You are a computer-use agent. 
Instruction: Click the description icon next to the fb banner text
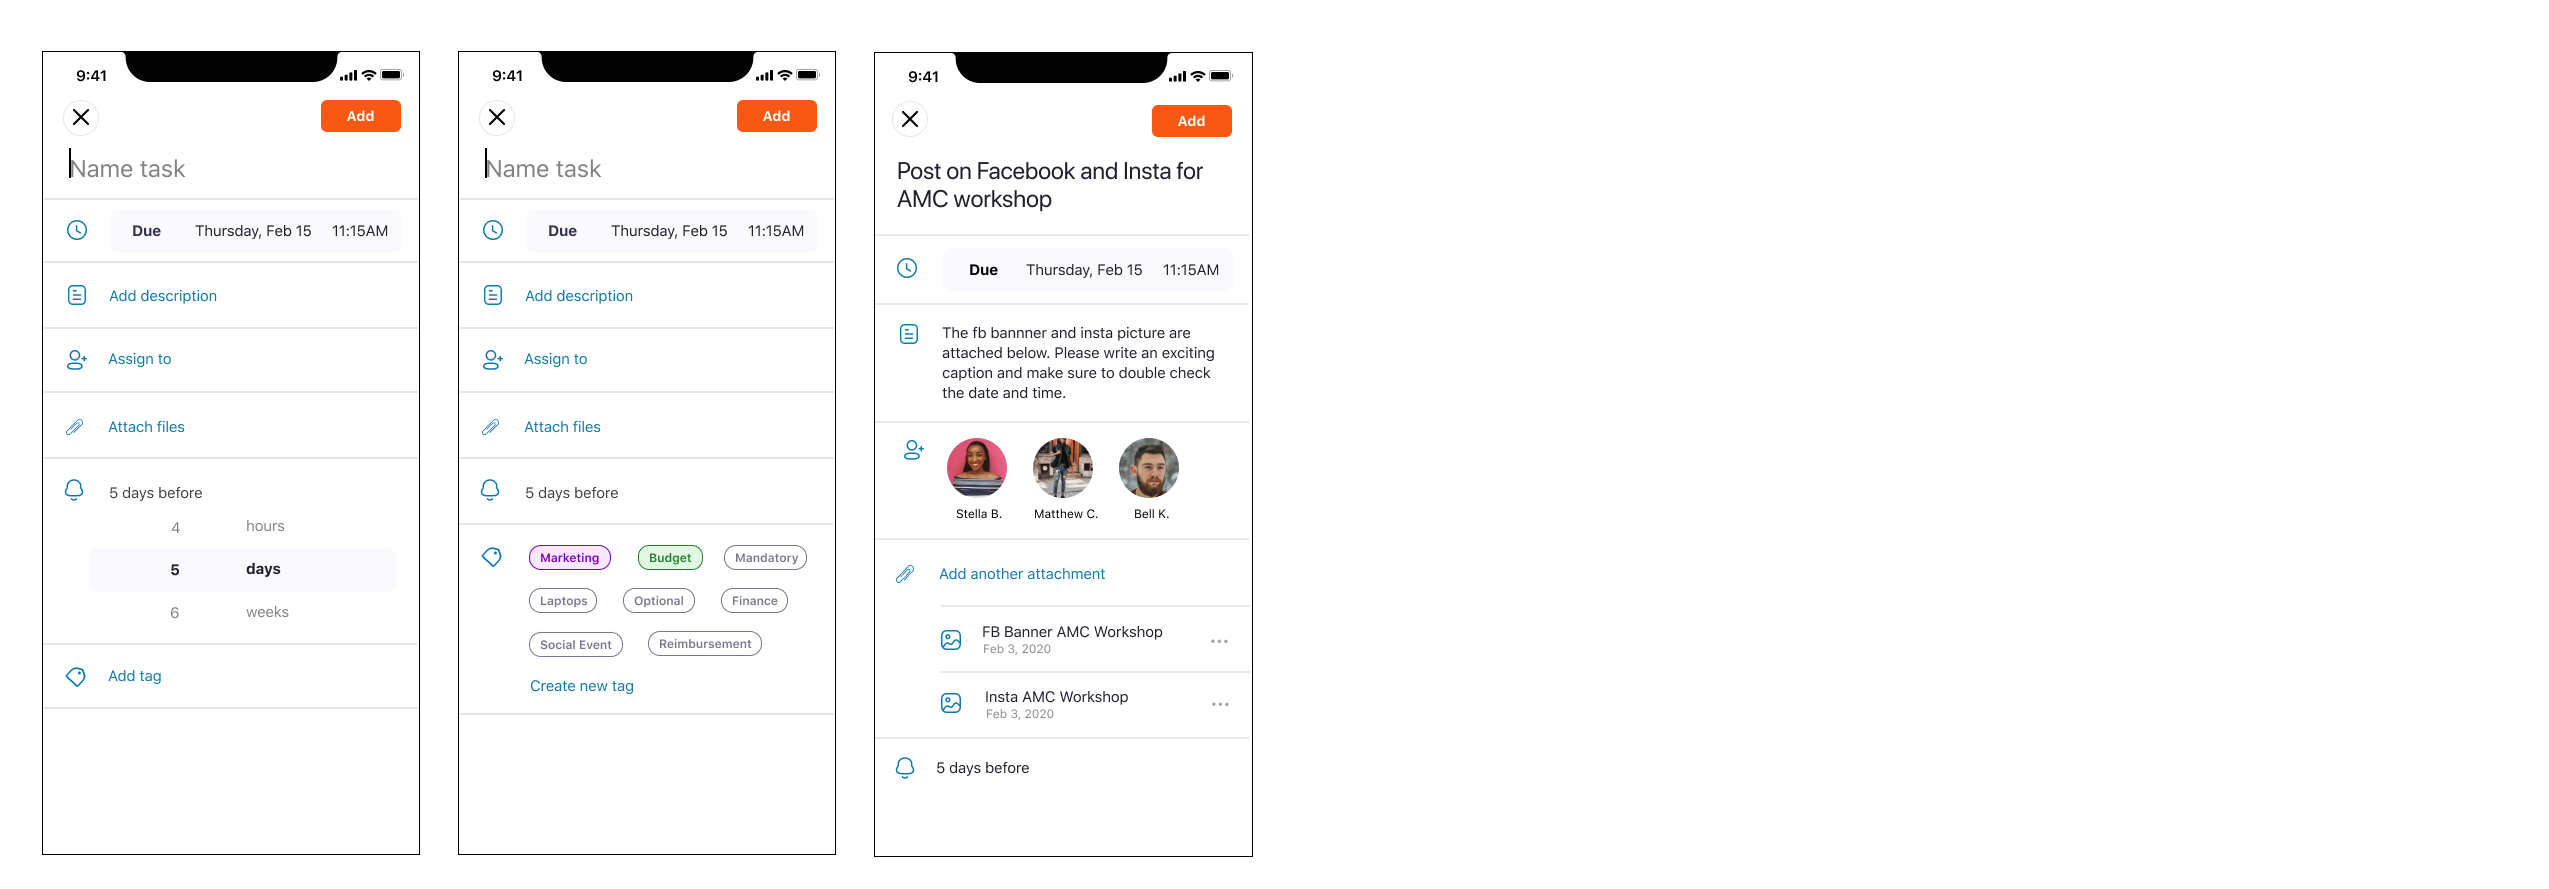[909, 334]
